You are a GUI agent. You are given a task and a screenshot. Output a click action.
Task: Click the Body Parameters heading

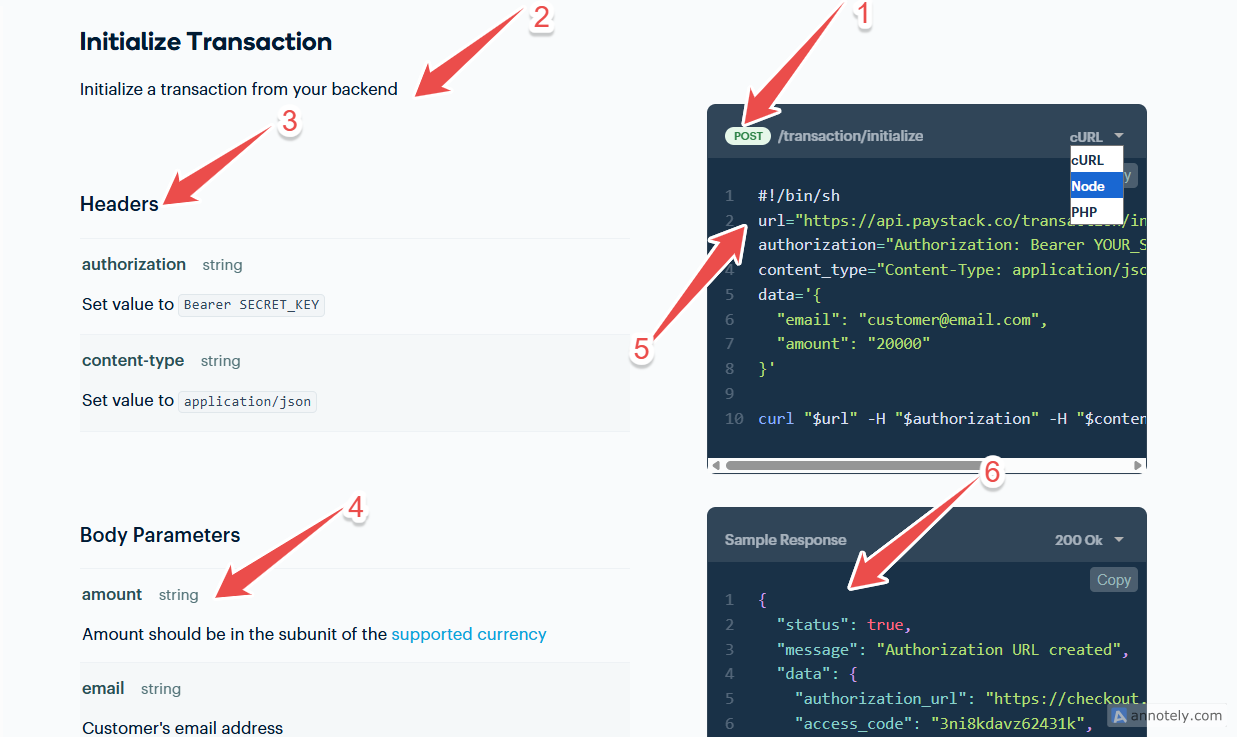160,535
